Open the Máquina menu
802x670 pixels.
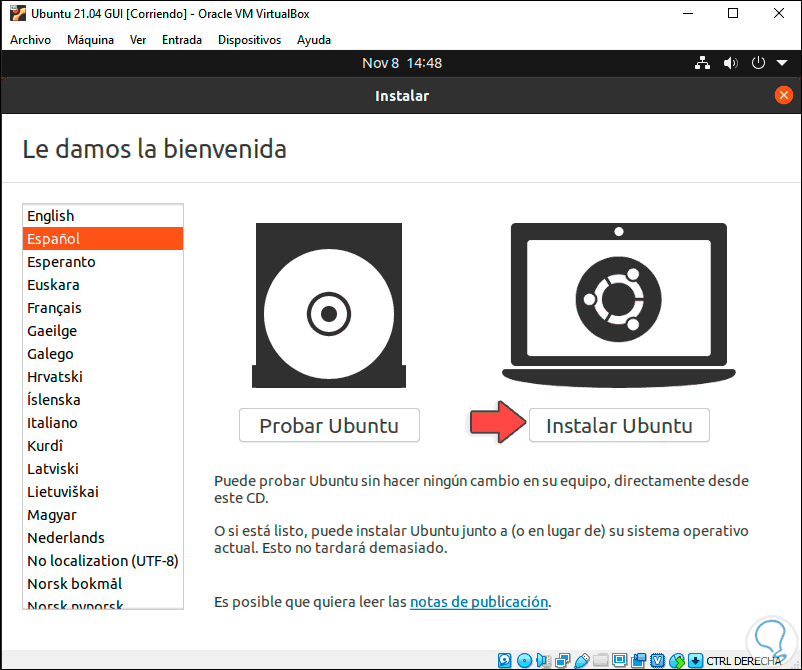click(91, 40)
